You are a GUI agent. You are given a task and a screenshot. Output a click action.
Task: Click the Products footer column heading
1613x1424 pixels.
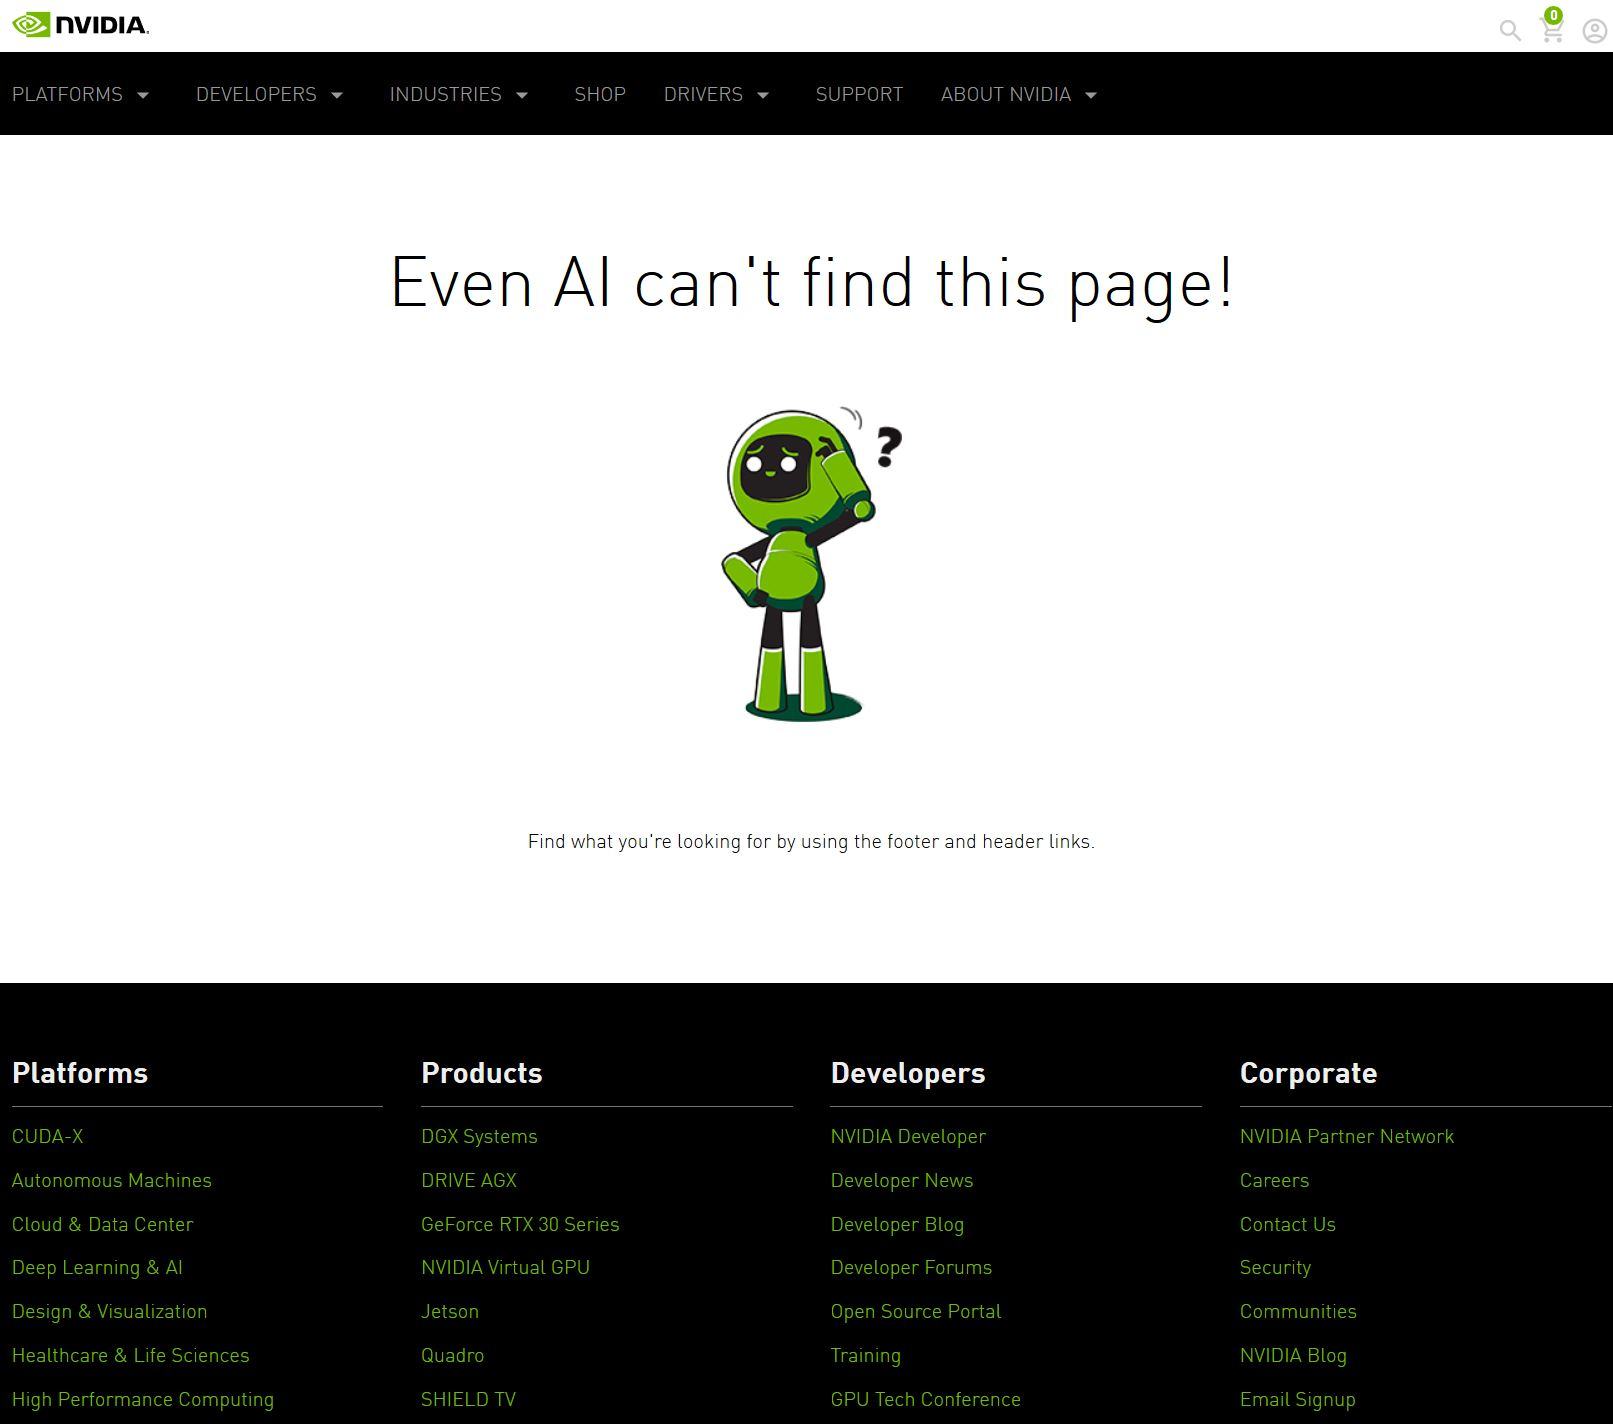482,1073
